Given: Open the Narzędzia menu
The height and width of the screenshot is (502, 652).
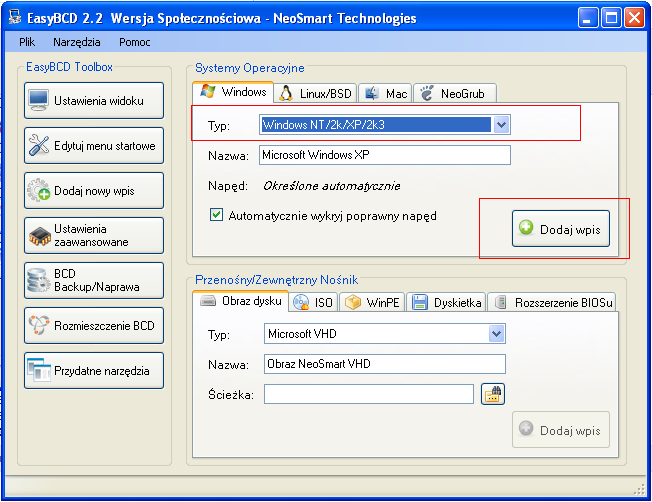Looking at the screenshot, I should click(77, 42).
